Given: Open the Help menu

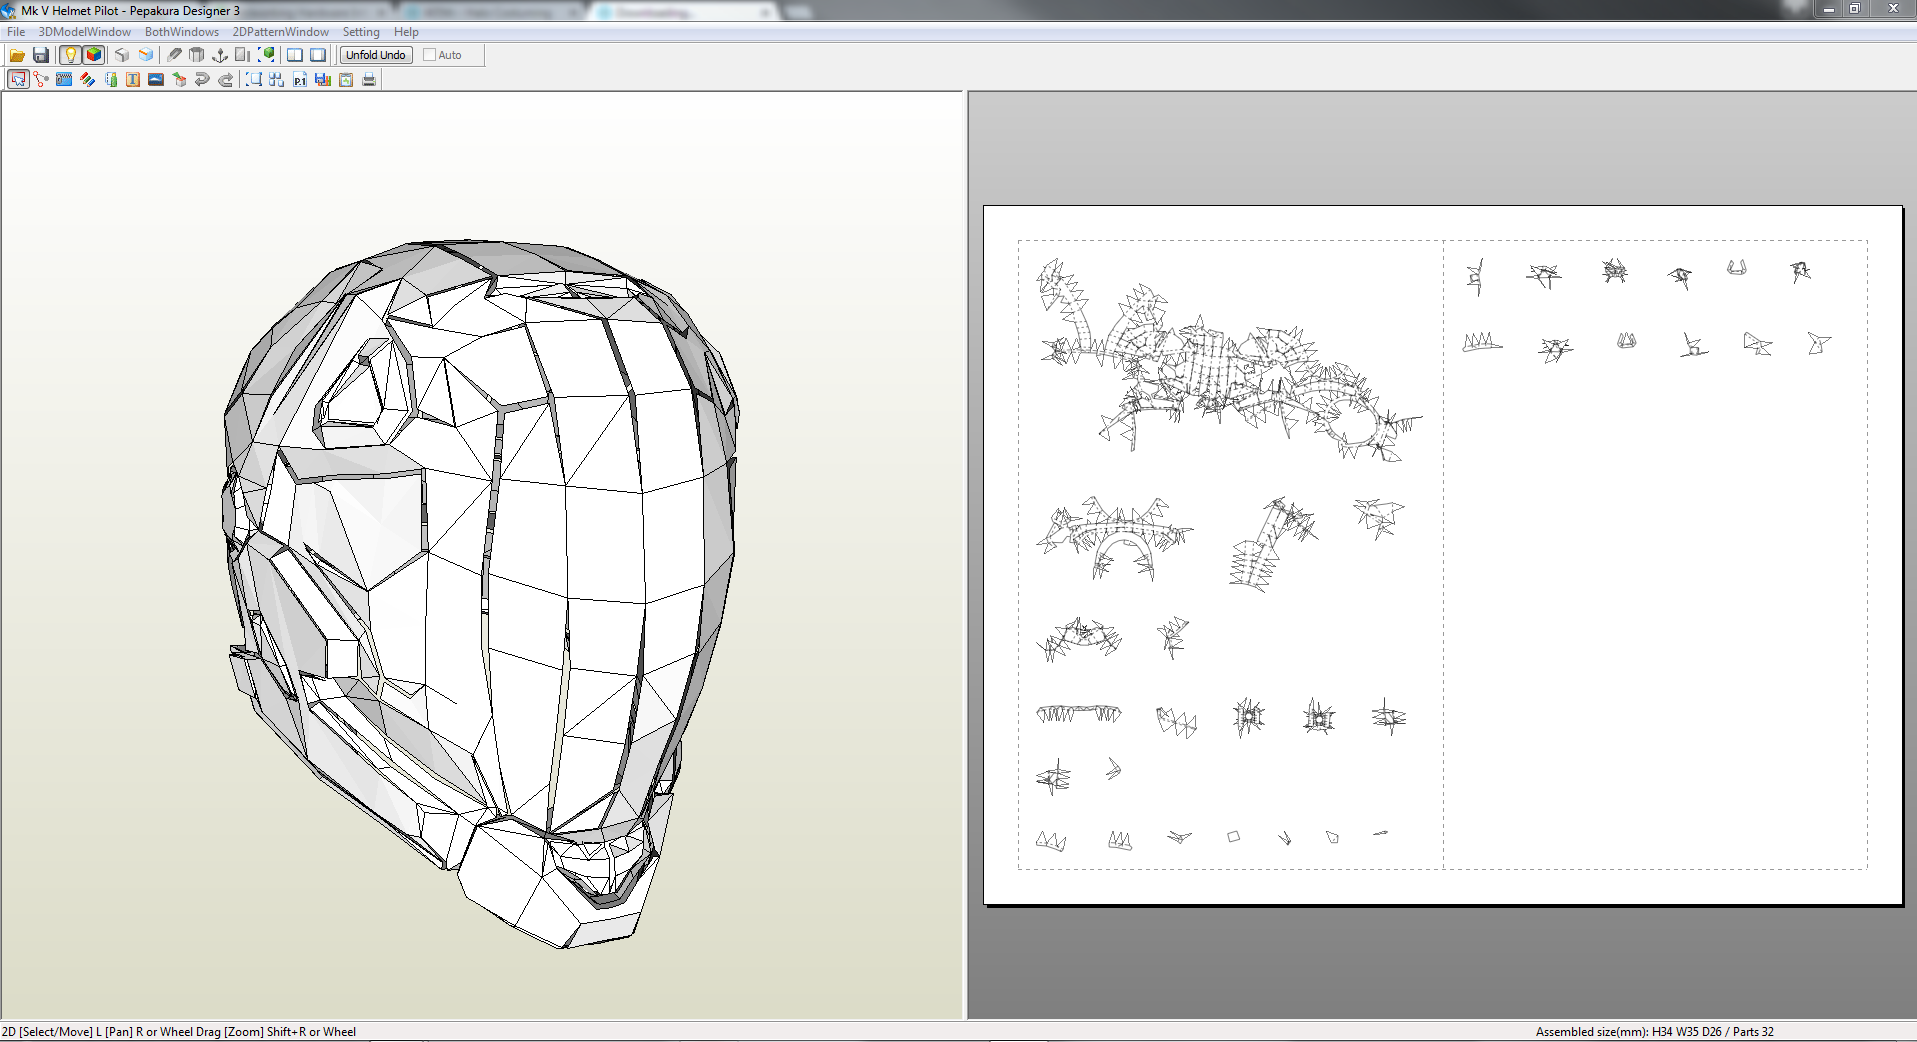Looking at the screenshot, I should coord(406,32).
